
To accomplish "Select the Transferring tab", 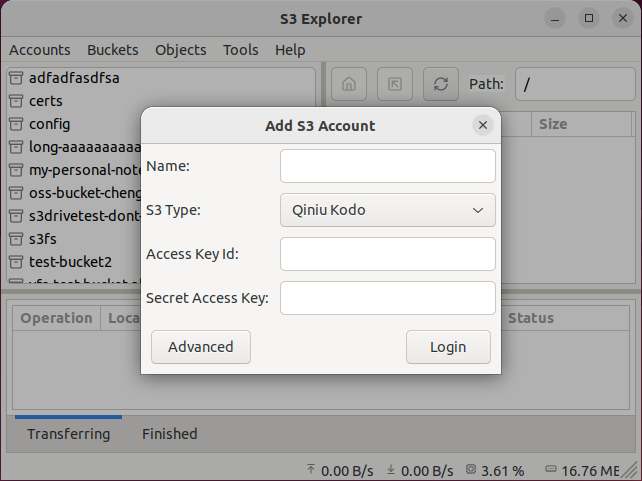I will click(68, 434).
